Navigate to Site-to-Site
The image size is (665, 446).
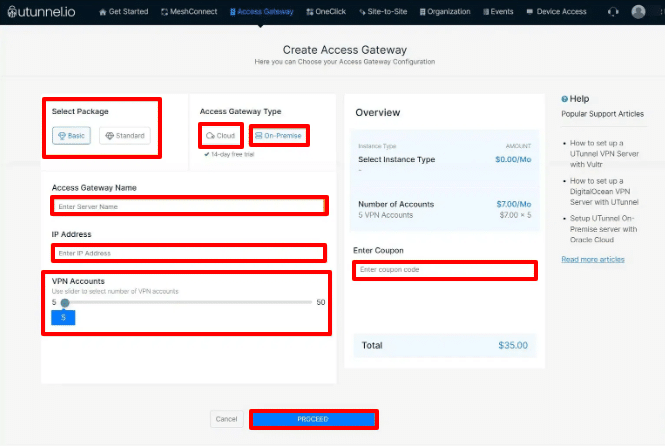pyautogui.click(x=392, y=12)
